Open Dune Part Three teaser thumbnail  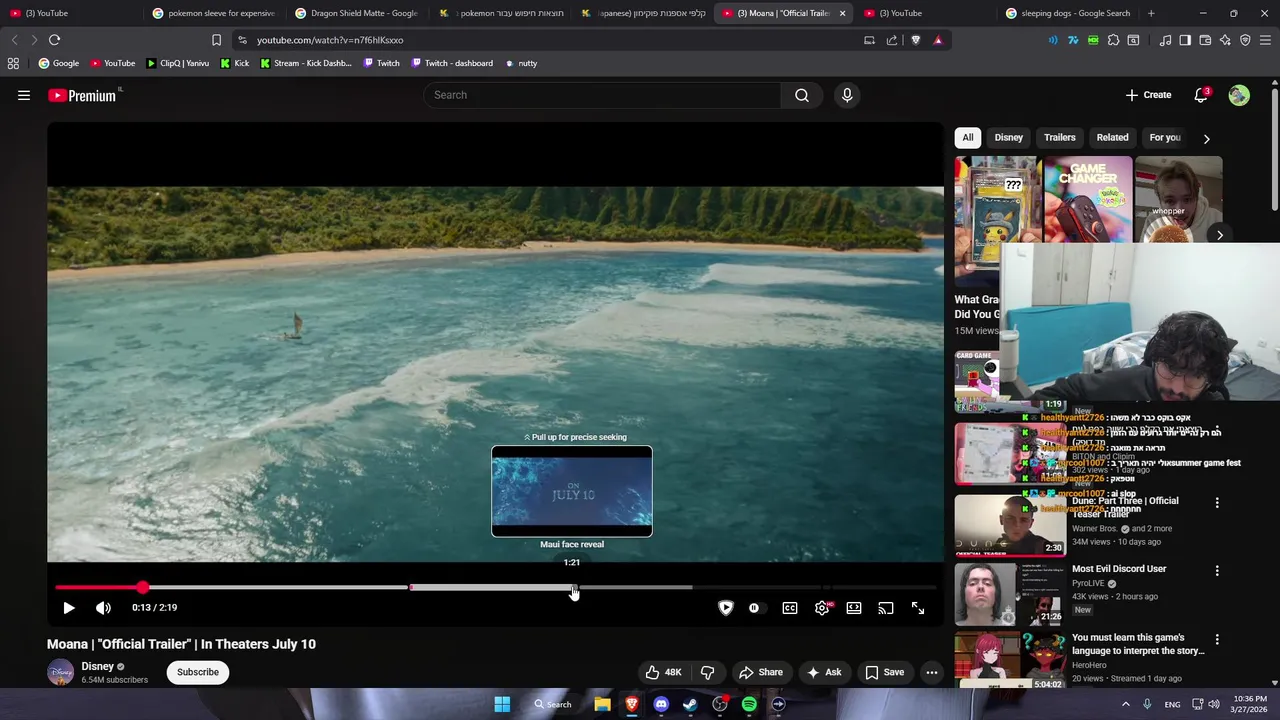1010,525
